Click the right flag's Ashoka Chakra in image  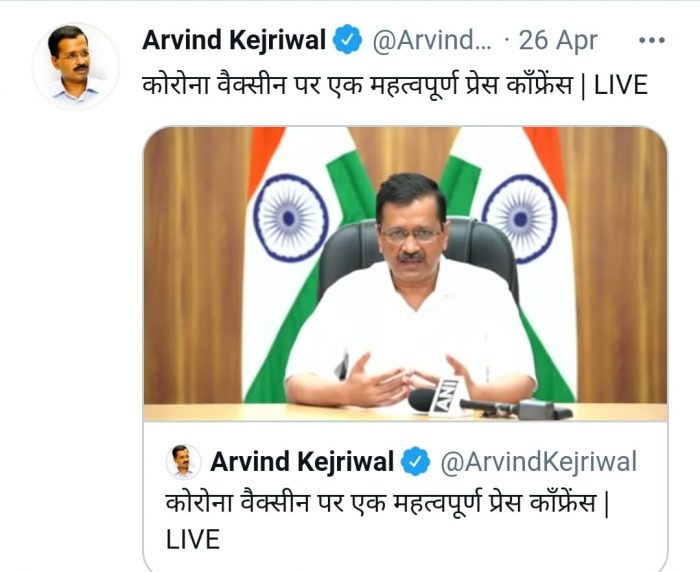pyautogui.click(x=521, y=219)
